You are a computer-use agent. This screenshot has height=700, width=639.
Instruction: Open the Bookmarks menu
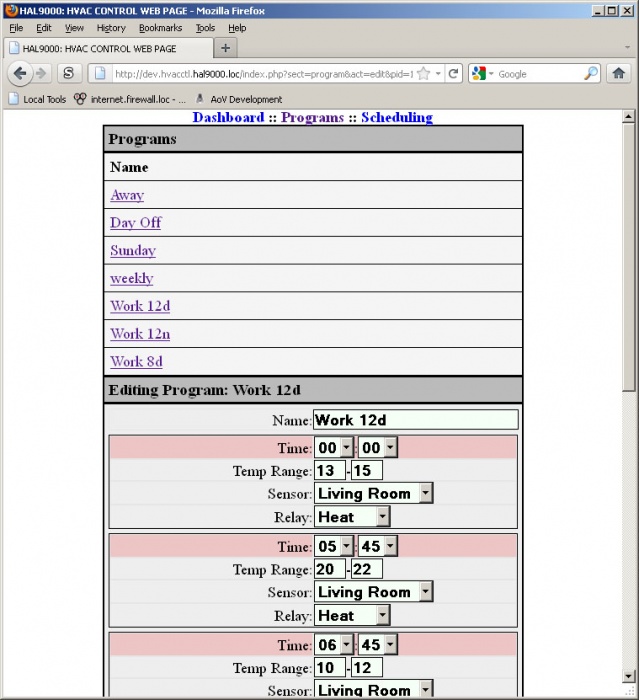pyautogui.click(x=160, y=28)
